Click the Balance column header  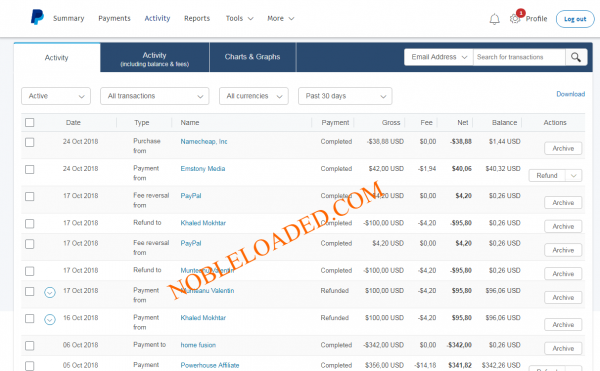[504, 122]
